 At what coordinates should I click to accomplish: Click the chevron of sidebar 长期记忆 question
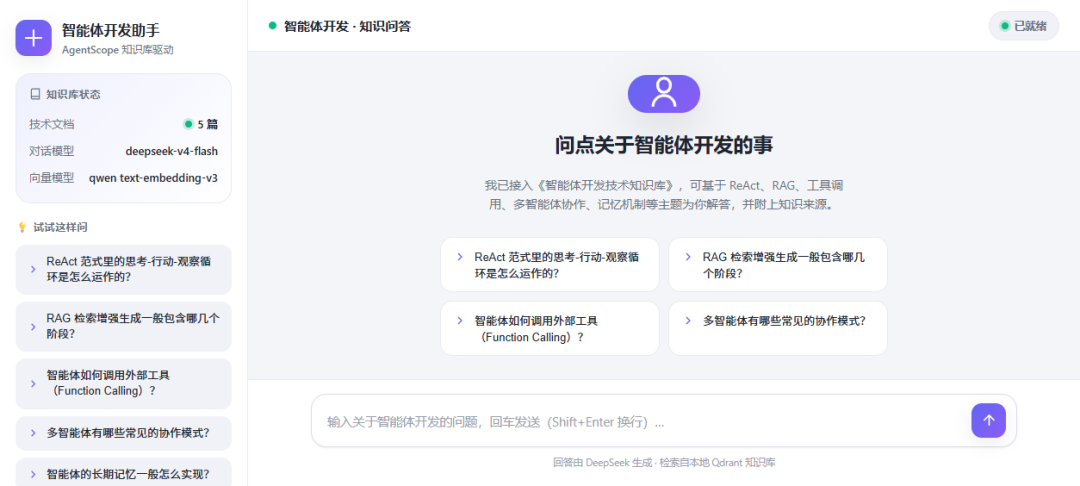tap(33, 474)
